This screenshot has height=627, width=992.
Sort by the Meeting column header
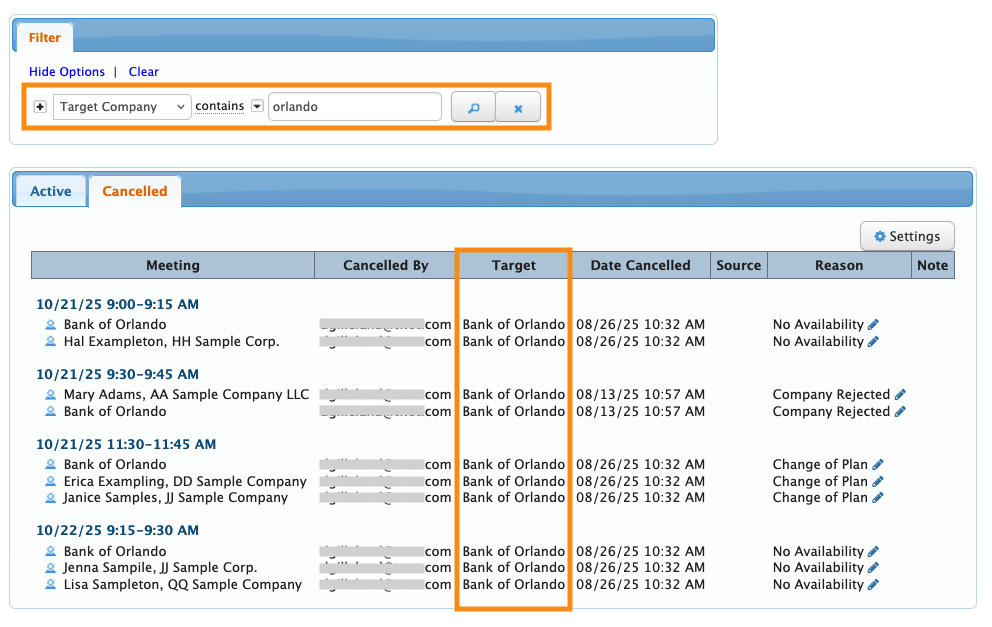click(x=173, y=265)
